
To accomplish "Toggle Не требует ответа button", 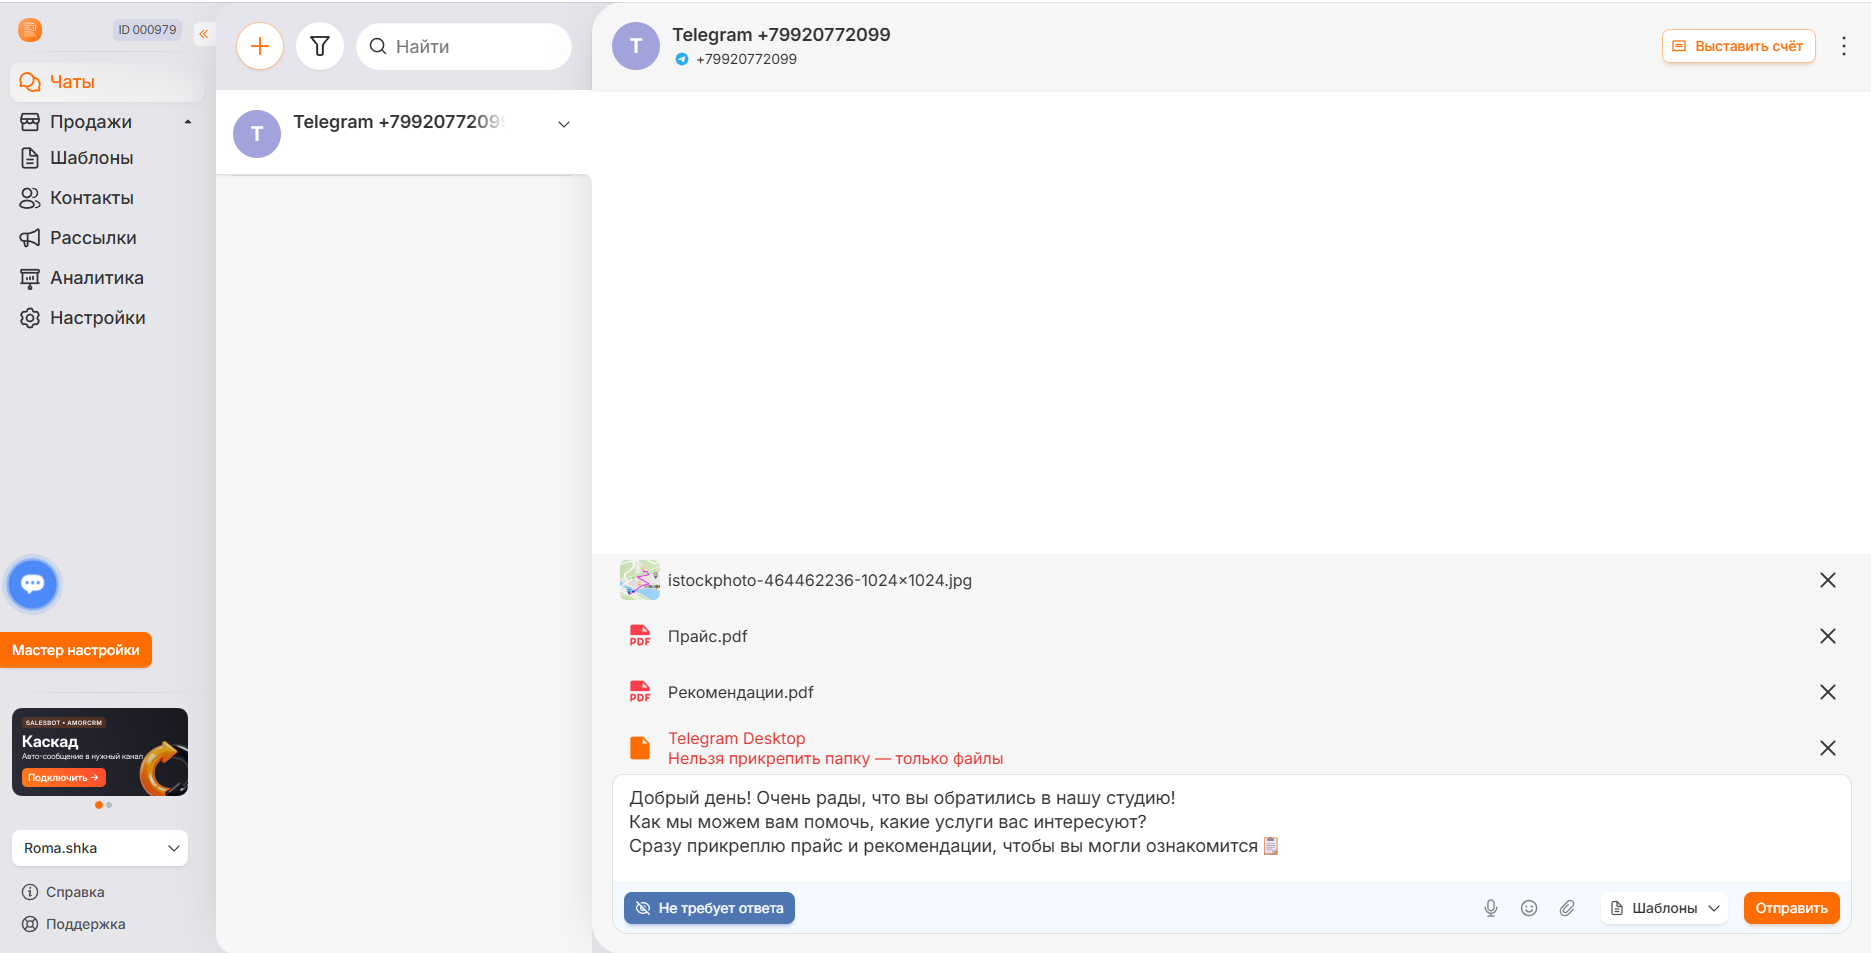I will coord(710,908).
